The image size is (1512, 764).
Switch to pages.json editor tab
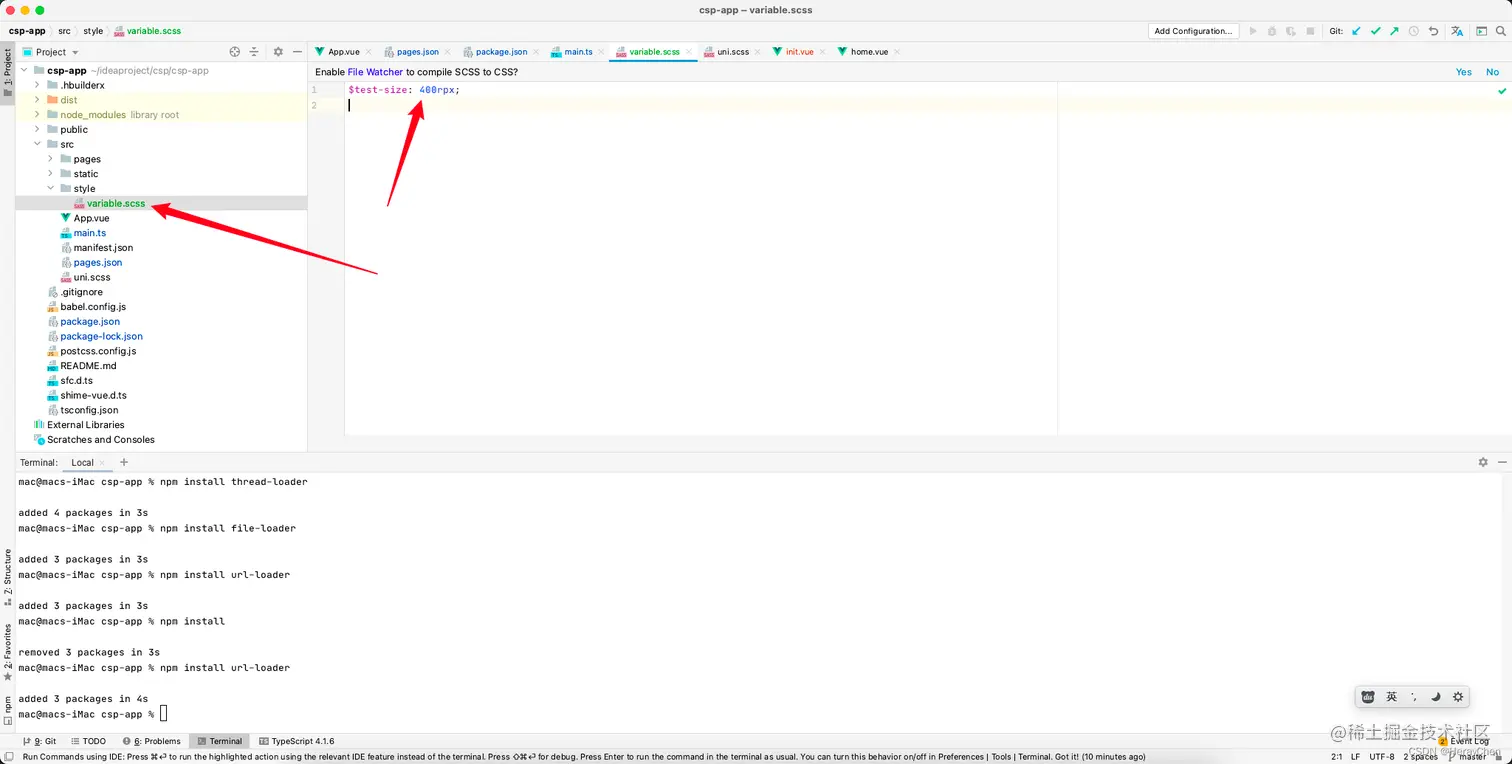(417, 52)
